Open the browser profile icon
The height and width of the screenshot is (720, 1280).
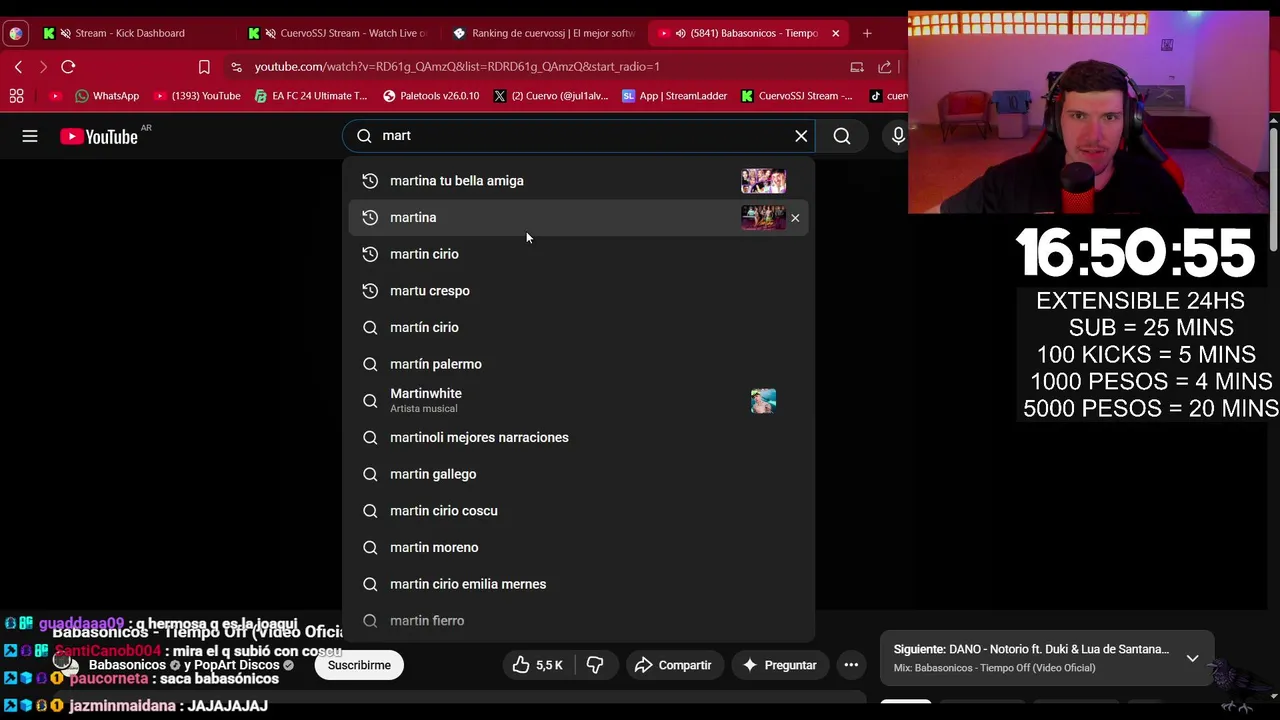pos(16,33)
